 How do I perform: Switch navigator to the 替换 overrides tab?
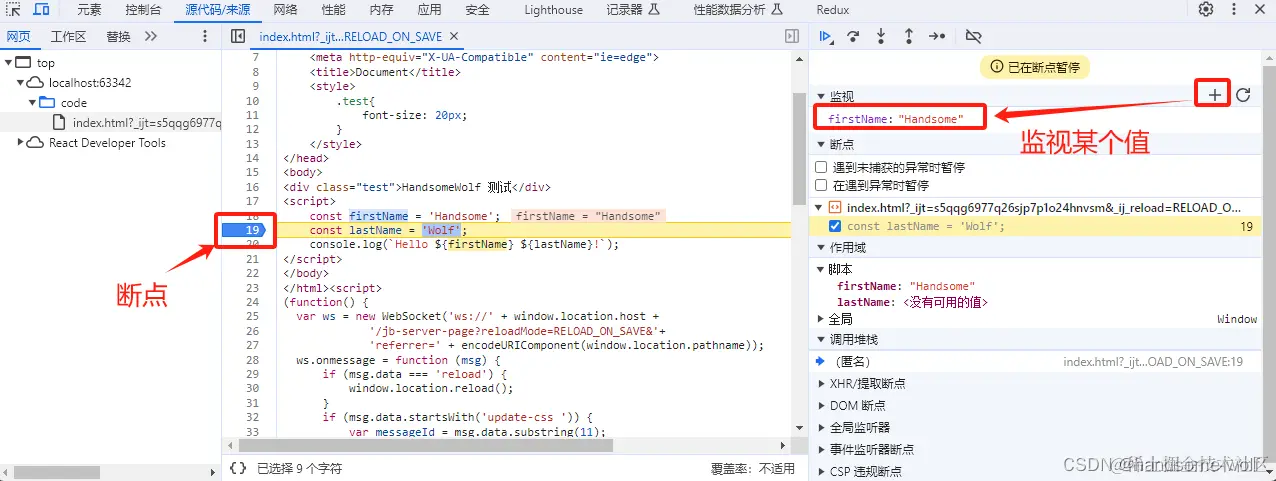[118, 36]
